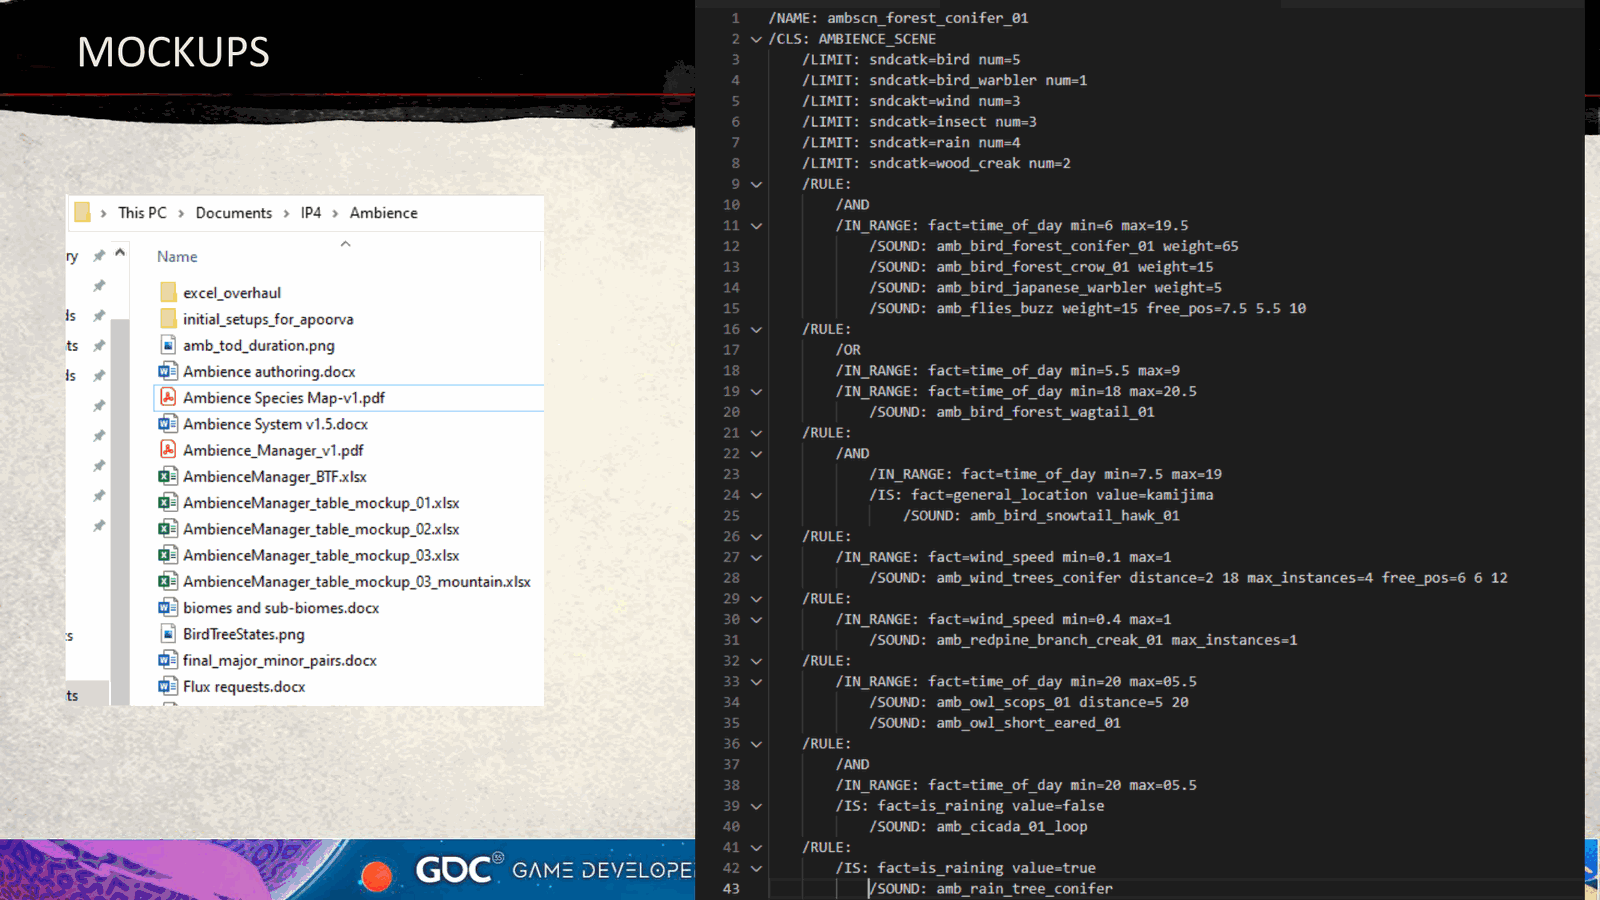Collapse the /RULE fold at line 9
This screenshot has height=900, width=1600.
[x=756, y=184]
